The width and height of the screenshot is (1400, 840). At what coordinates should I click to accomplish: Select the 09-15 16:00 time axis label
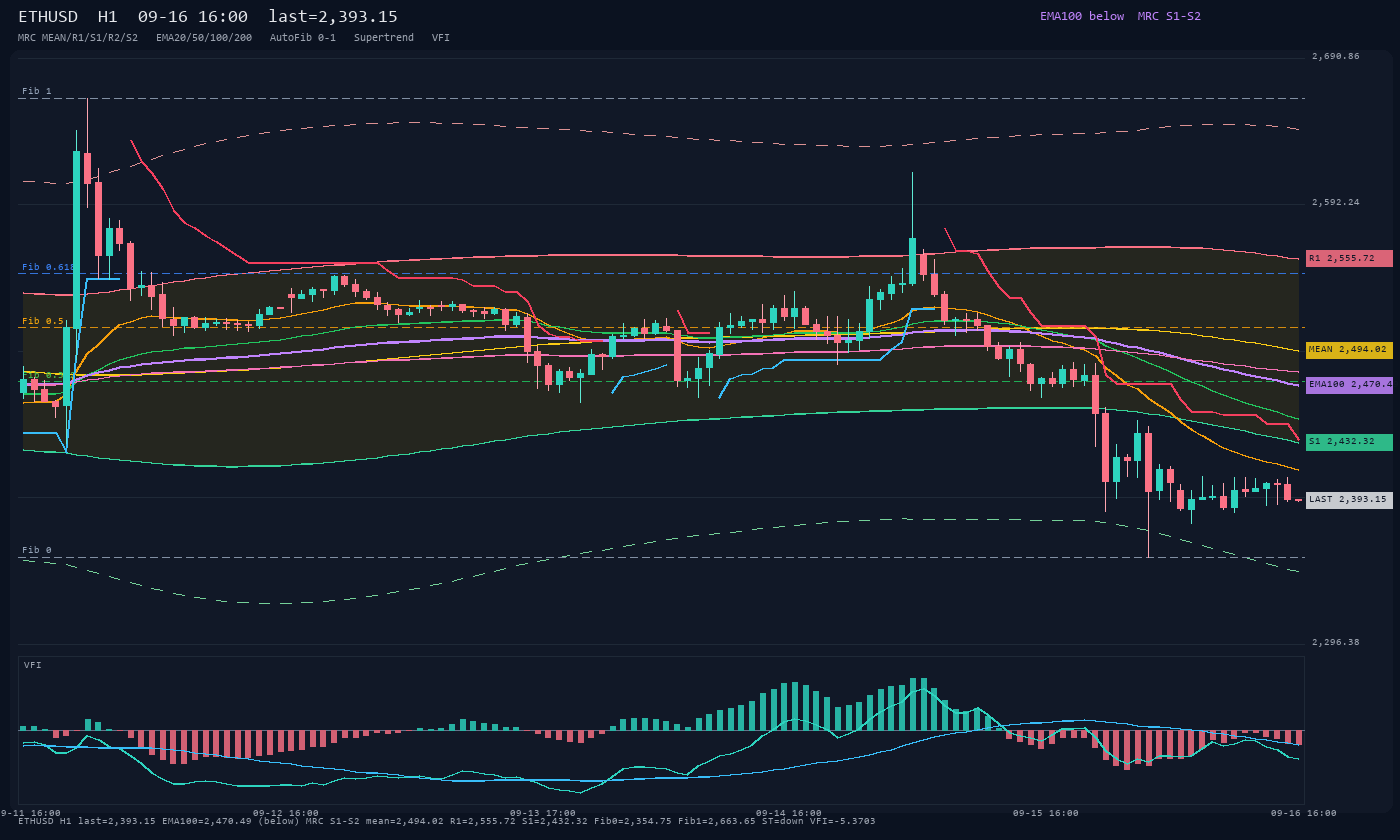(x=1045, y=813)
